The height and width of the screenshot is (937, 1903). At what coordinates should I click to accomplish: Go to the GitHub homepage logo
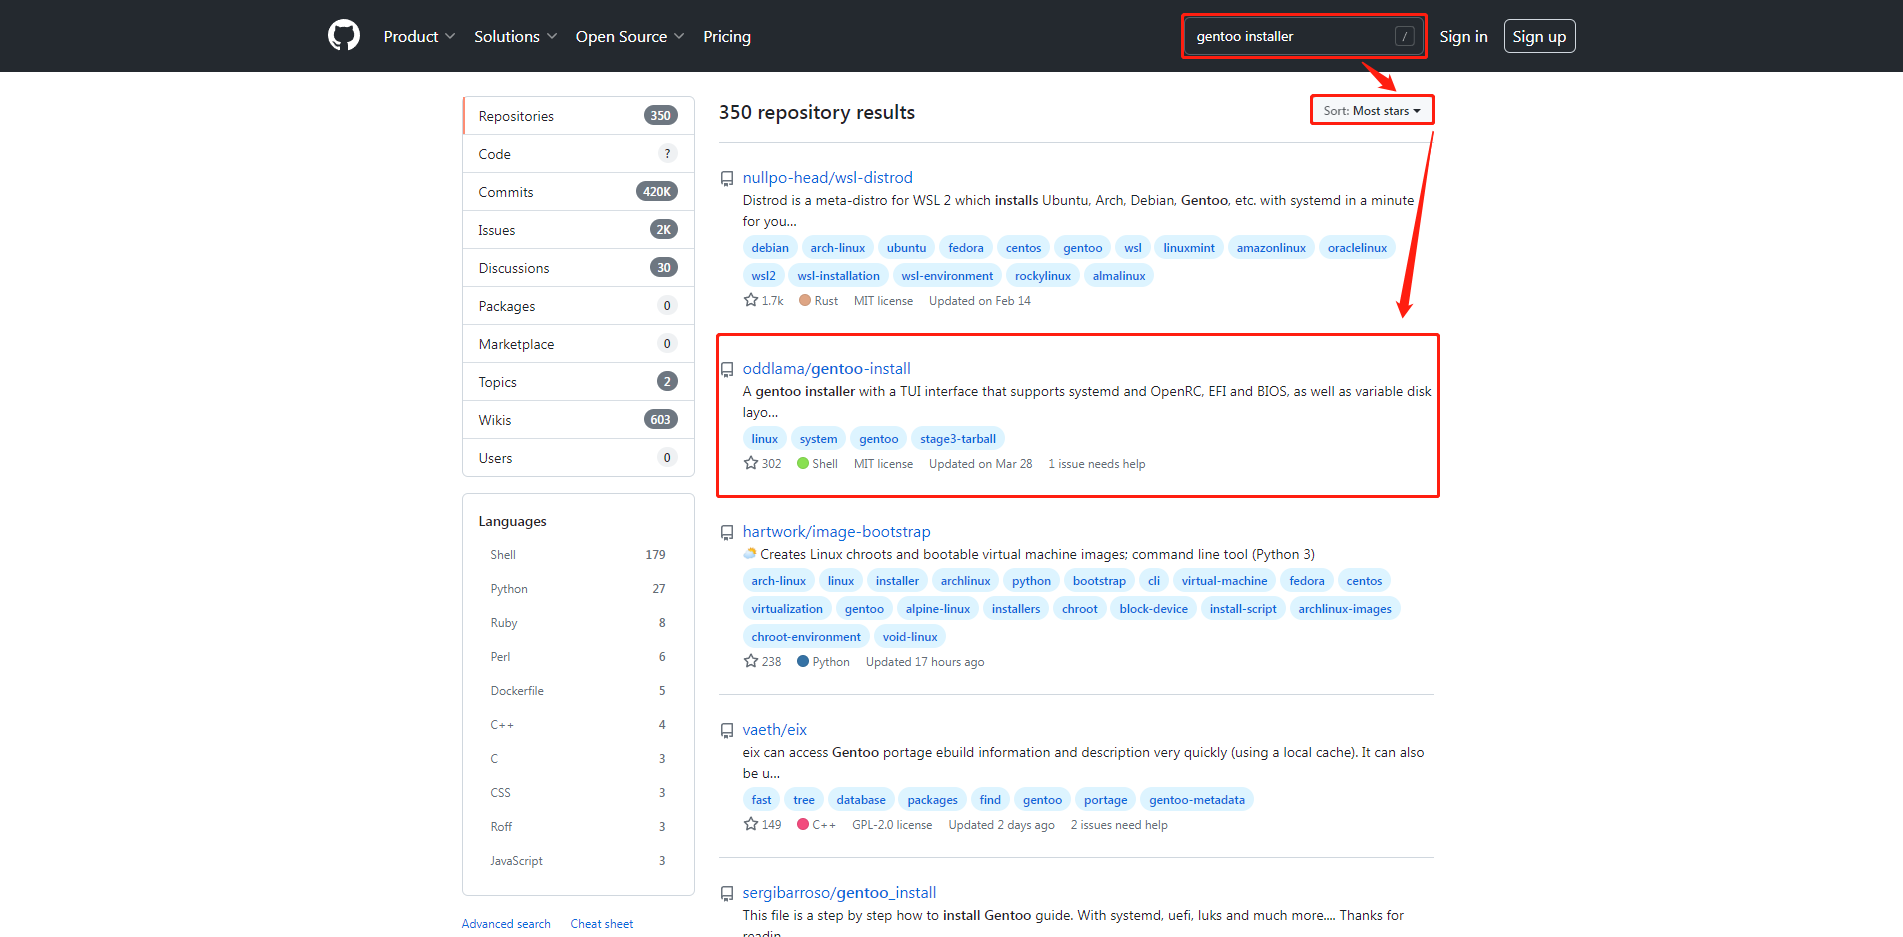[x=344, y=36]
